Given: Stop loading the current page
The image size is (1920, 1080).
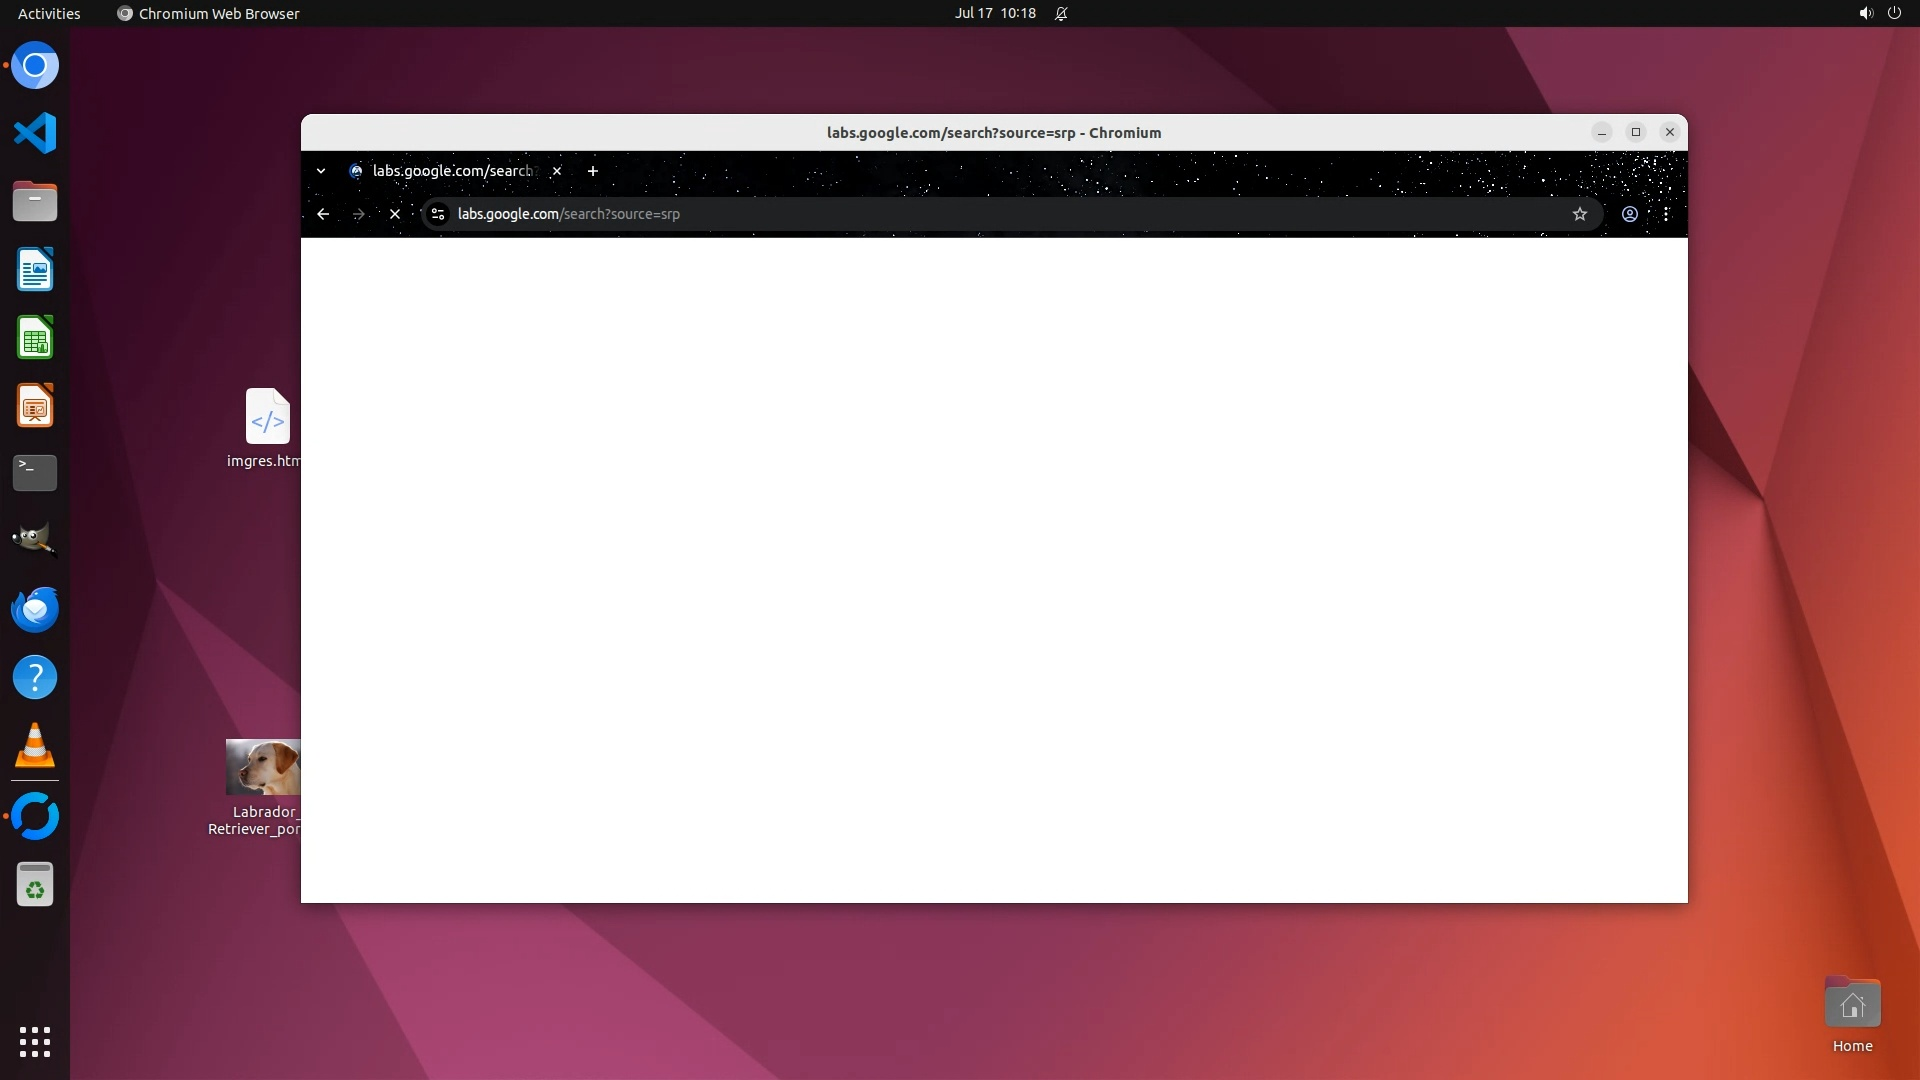Looking at the screenshot, I should tap(395, 214).
